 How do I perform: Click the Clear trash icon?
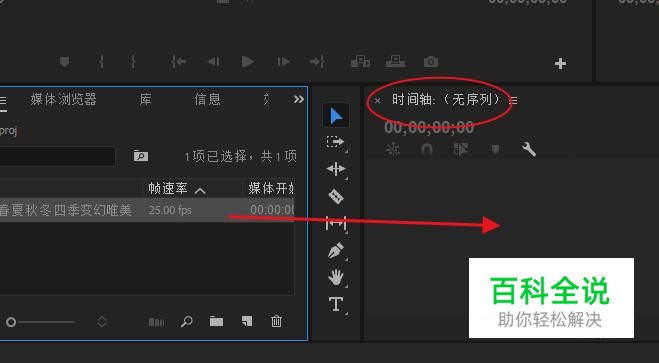[x=276, y=321]
